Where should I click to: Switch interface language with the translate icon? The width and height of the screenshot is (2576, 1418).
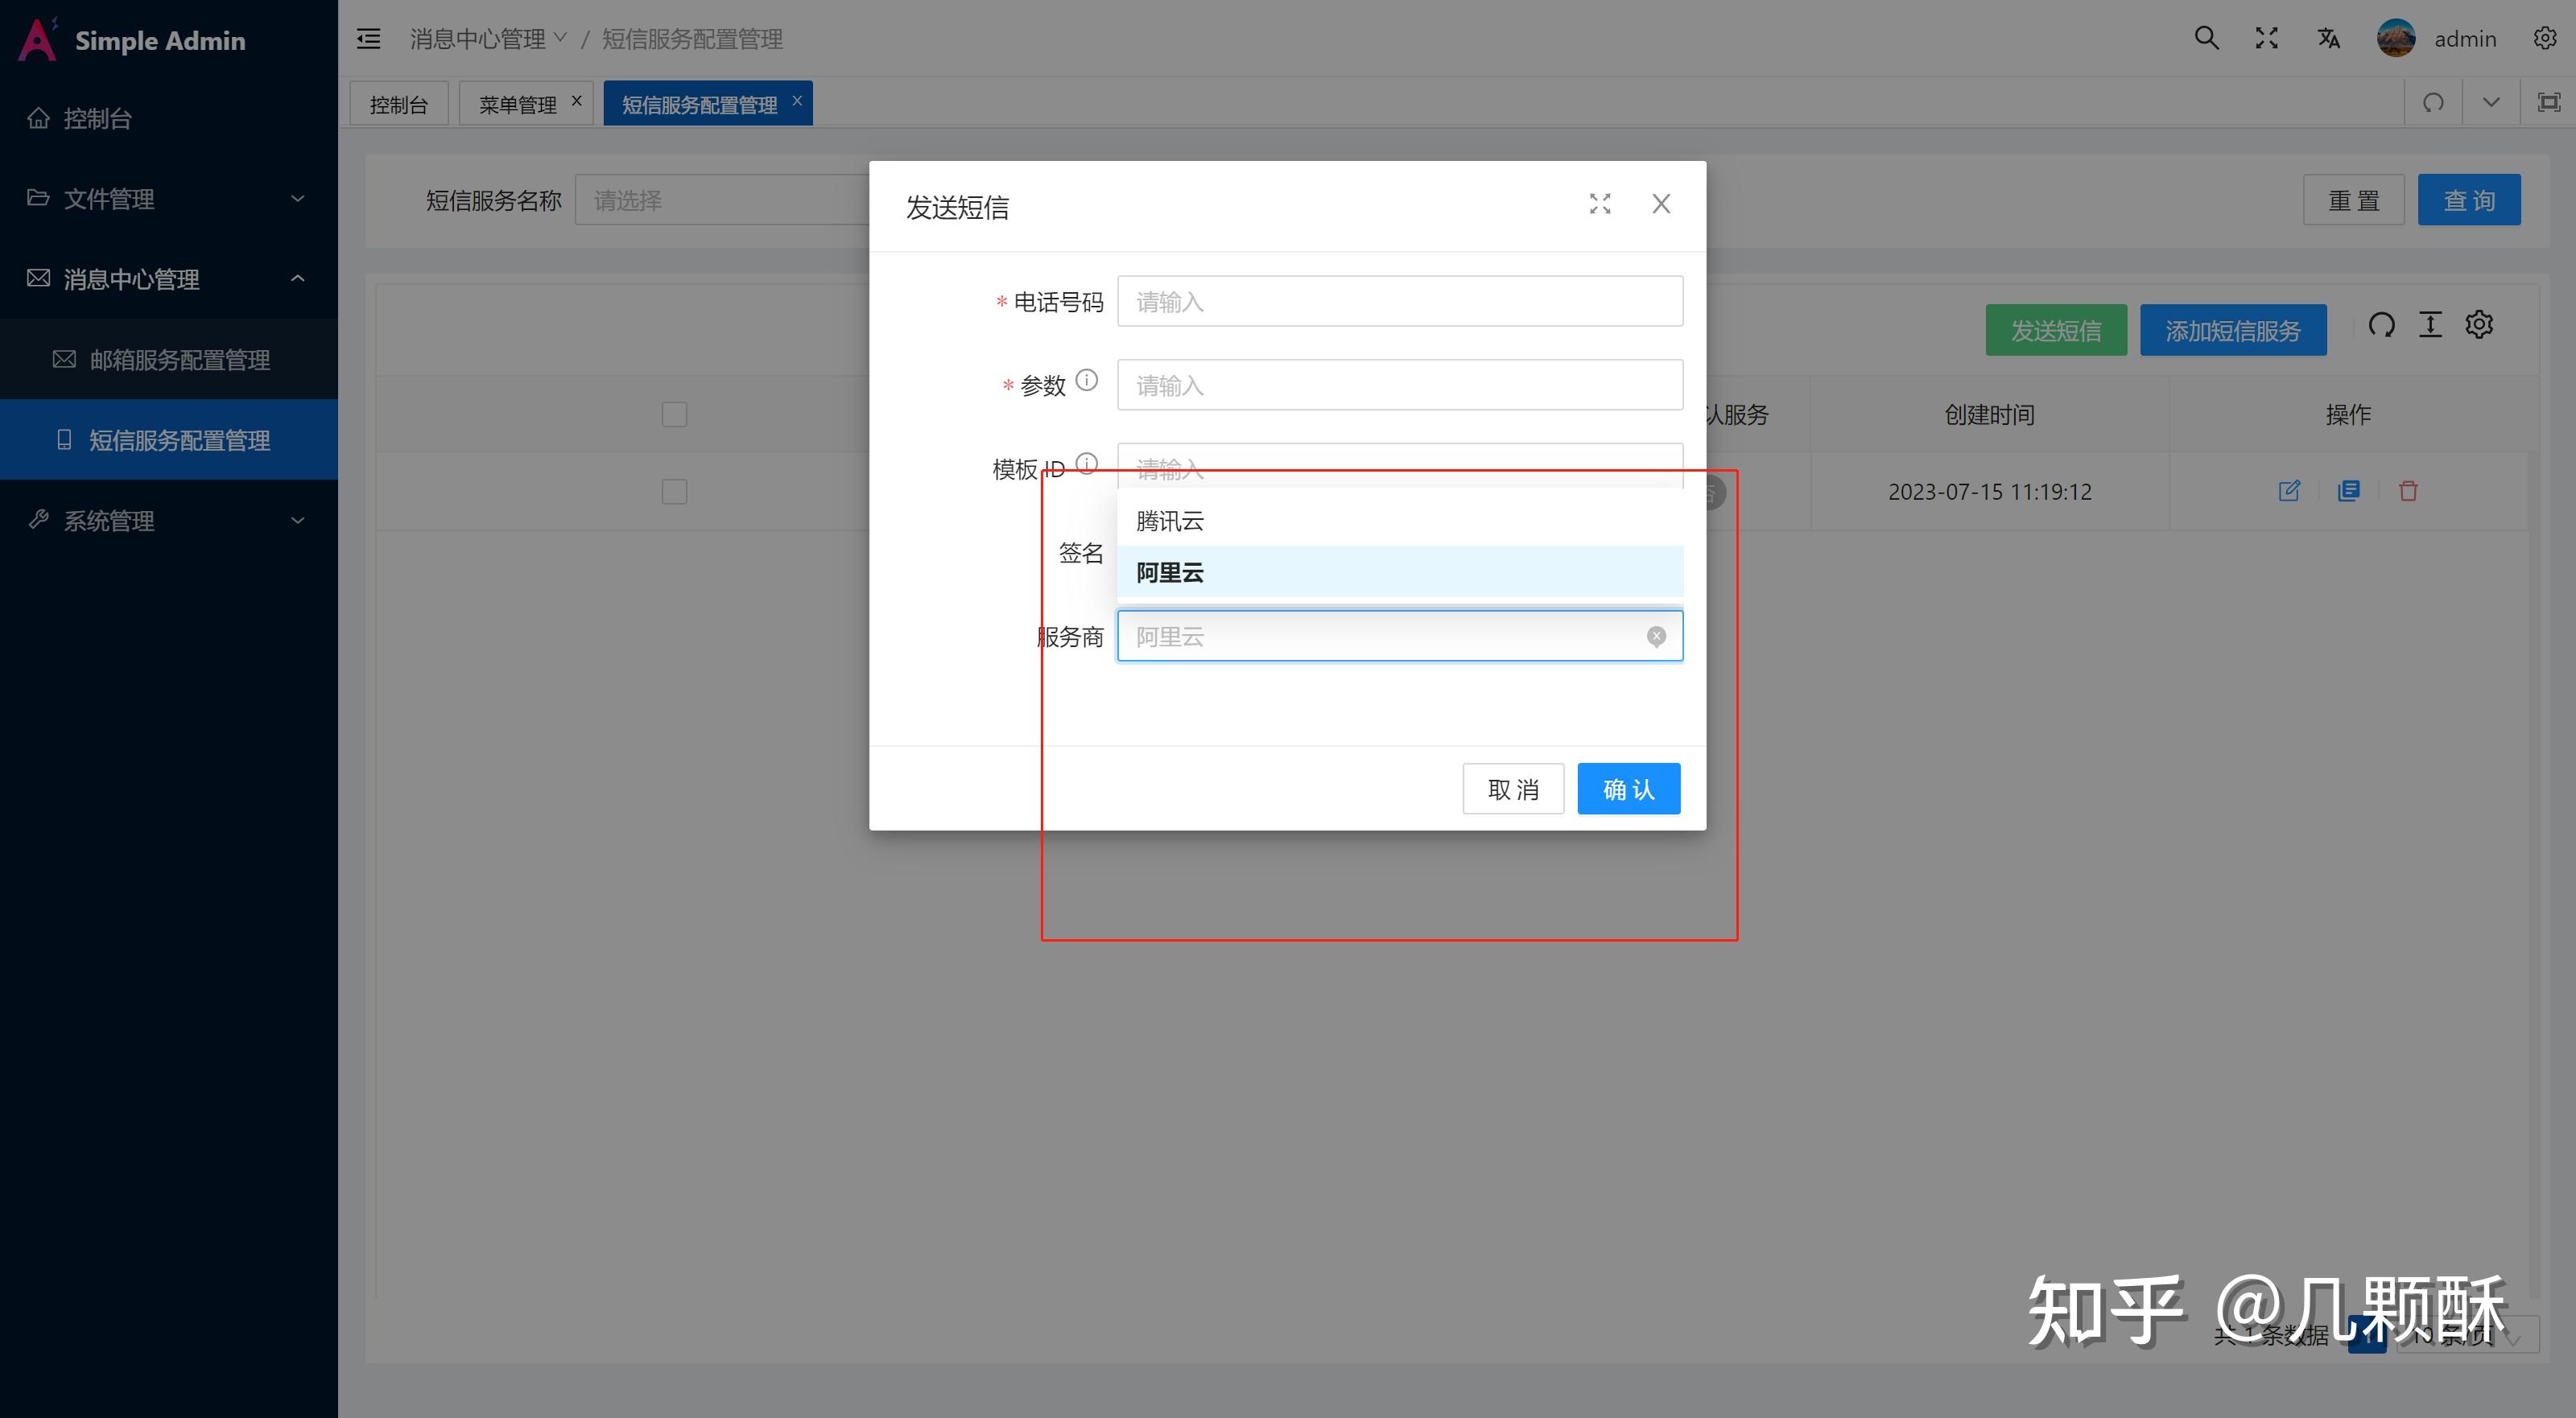tap(2328, 38)
